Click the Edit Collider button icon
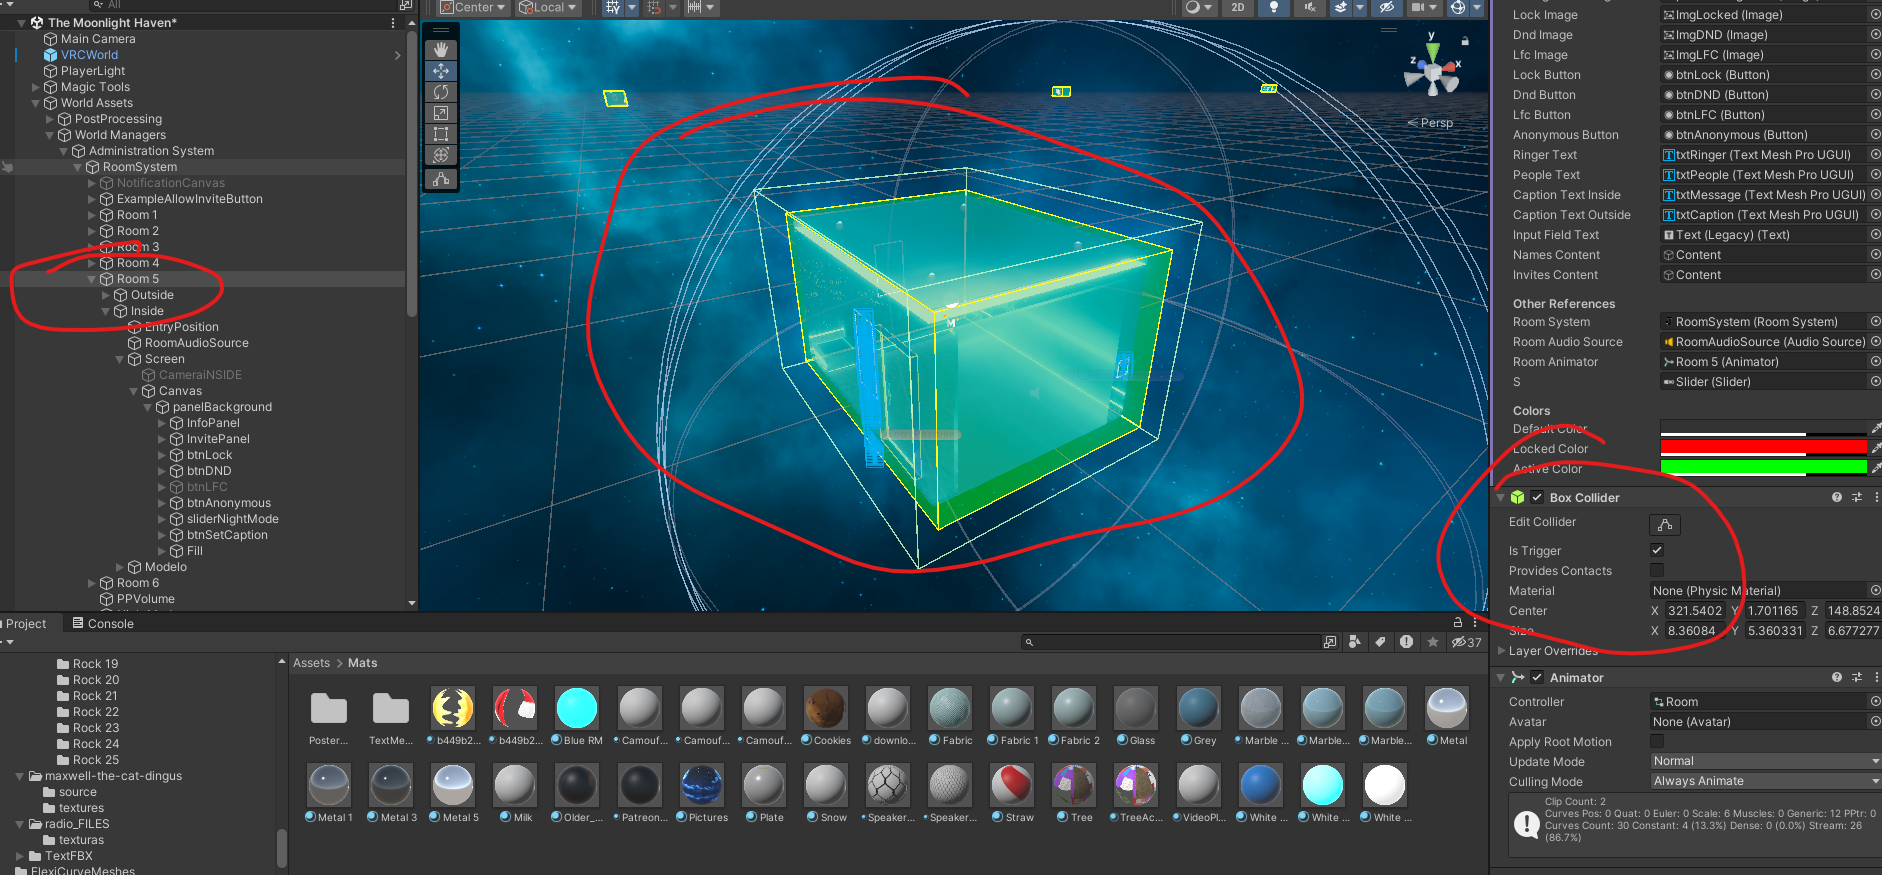The image size is (1882, 875). point(1664,525)
